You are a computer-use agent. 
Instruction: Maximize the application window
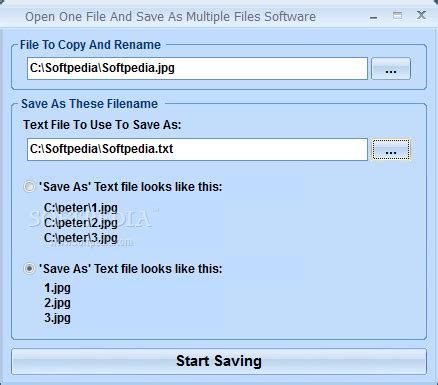coord(397,15)
